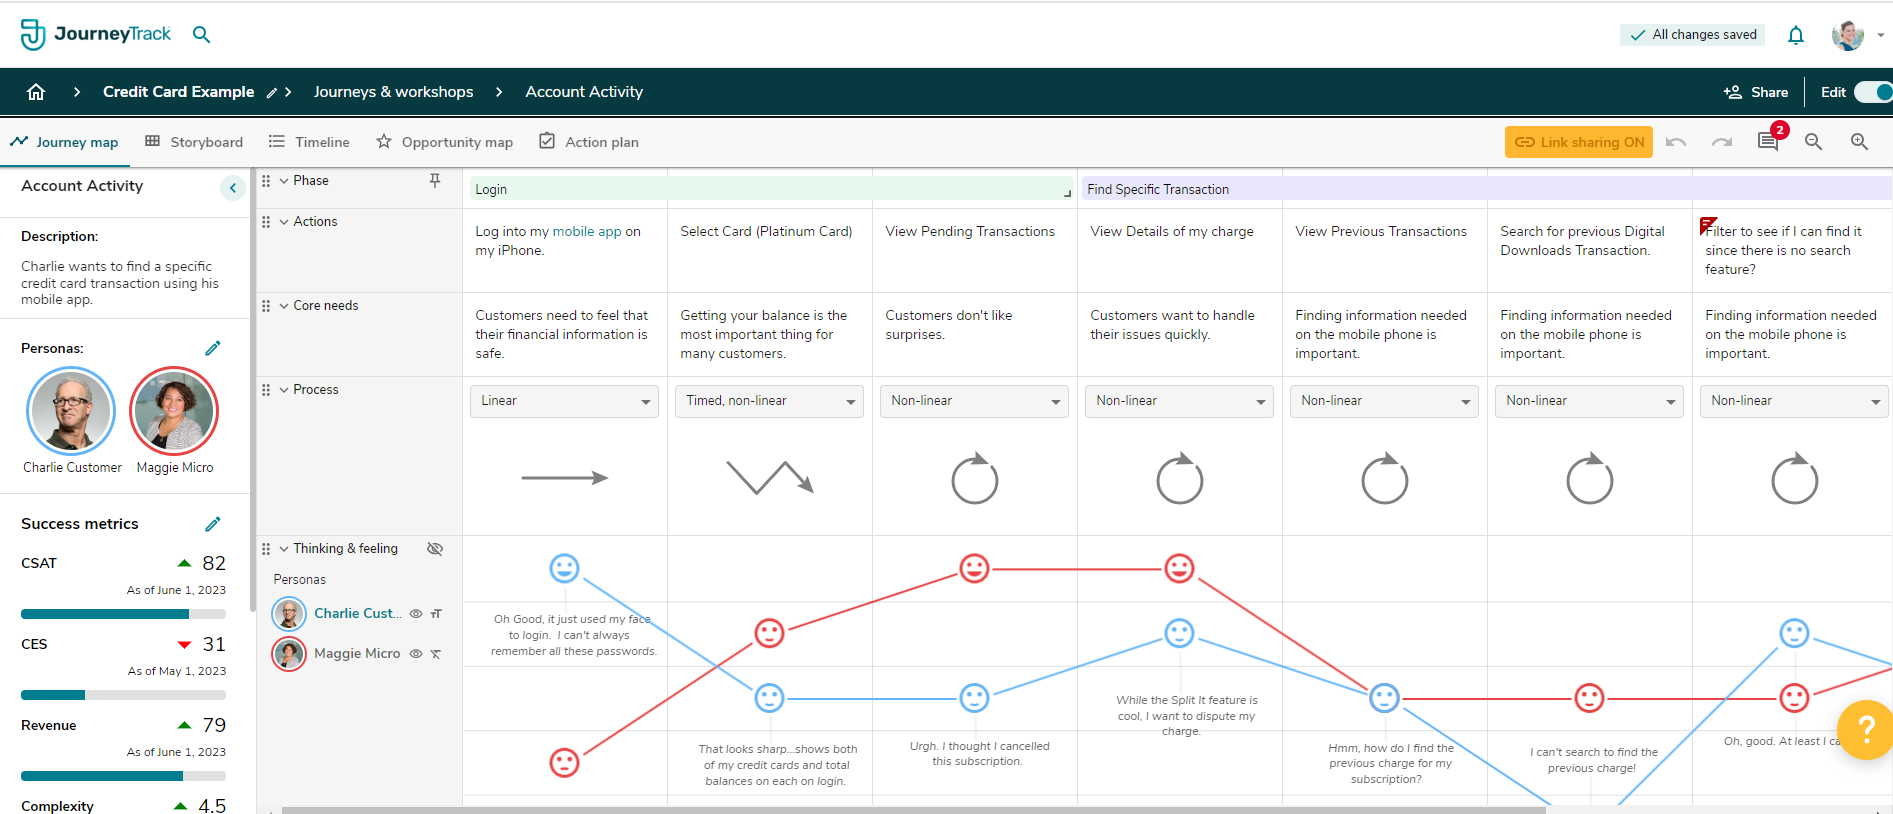Image resolution: width=1893 pixels, height=814 pixels.
Task: Toggle Maggie Micro's eye visibility
Action: pos(416,654)
